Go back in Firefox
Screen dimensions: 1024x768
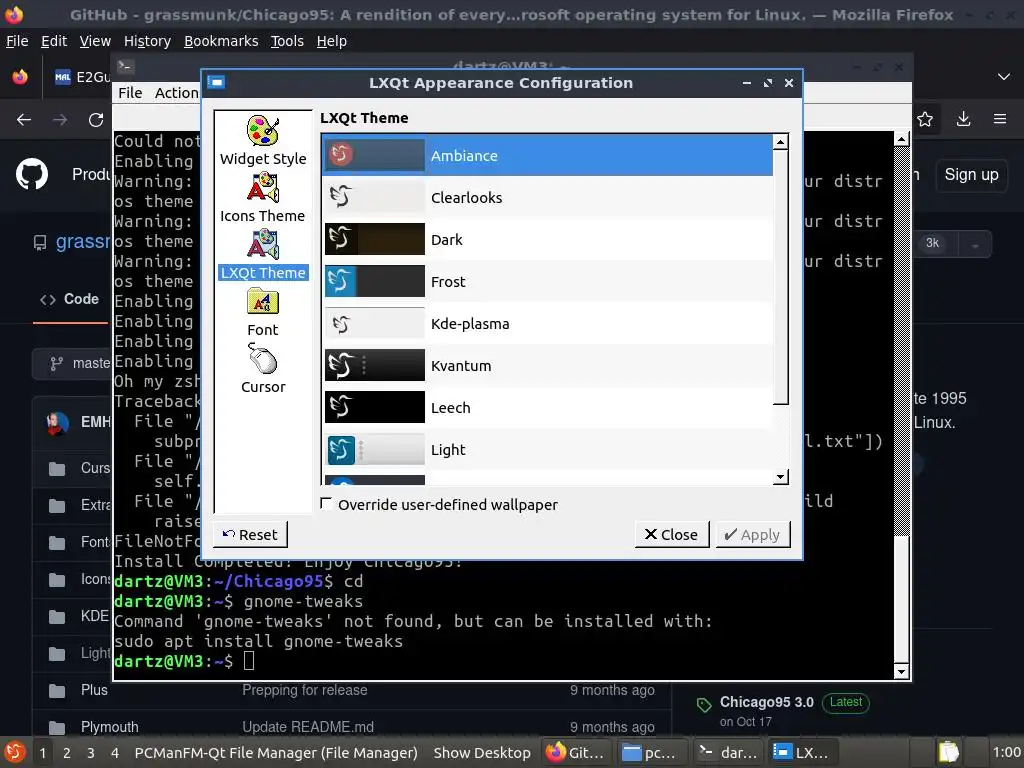coord(24,120)
